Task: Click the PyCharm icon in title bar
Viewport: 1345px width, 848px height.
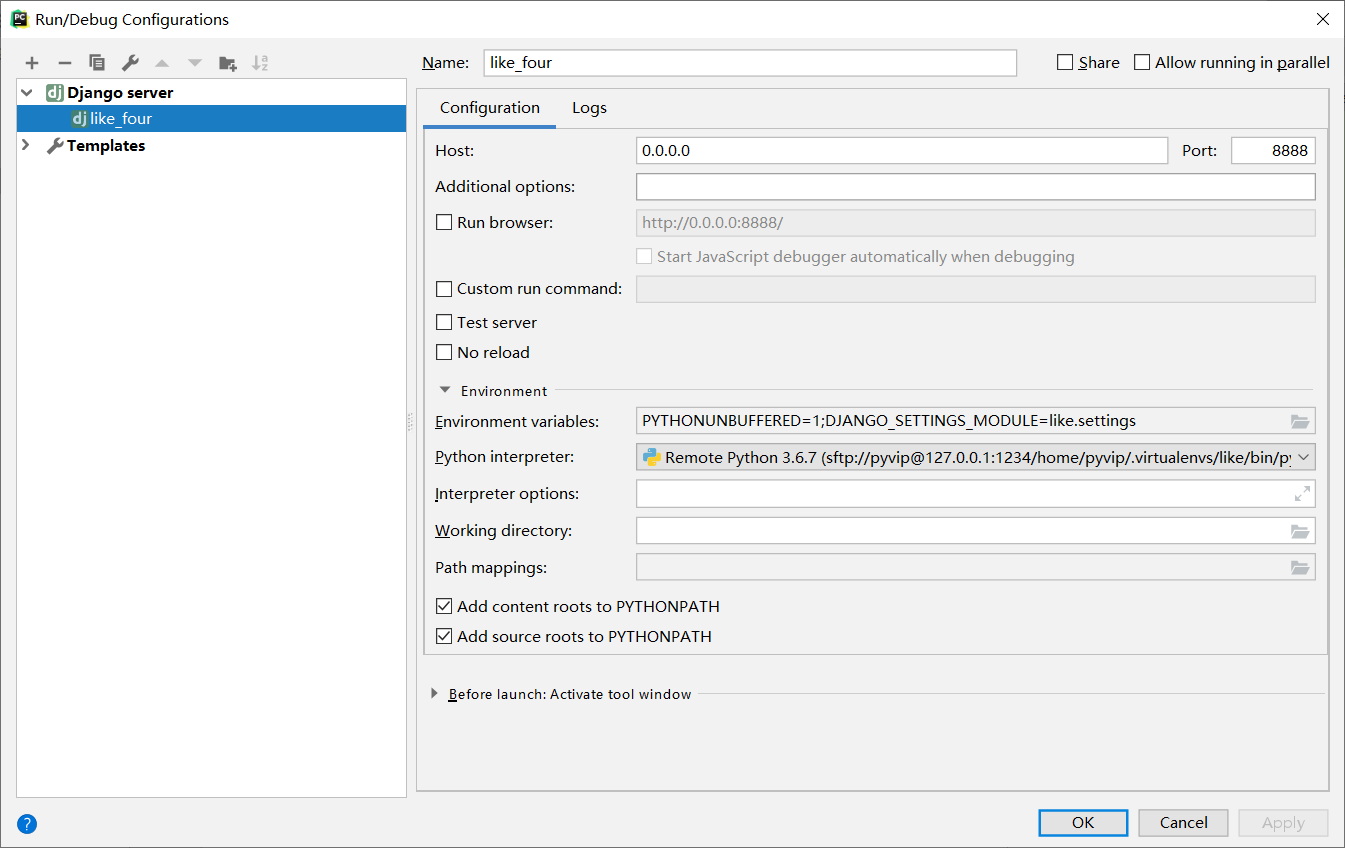Action: tap(19, 19)
